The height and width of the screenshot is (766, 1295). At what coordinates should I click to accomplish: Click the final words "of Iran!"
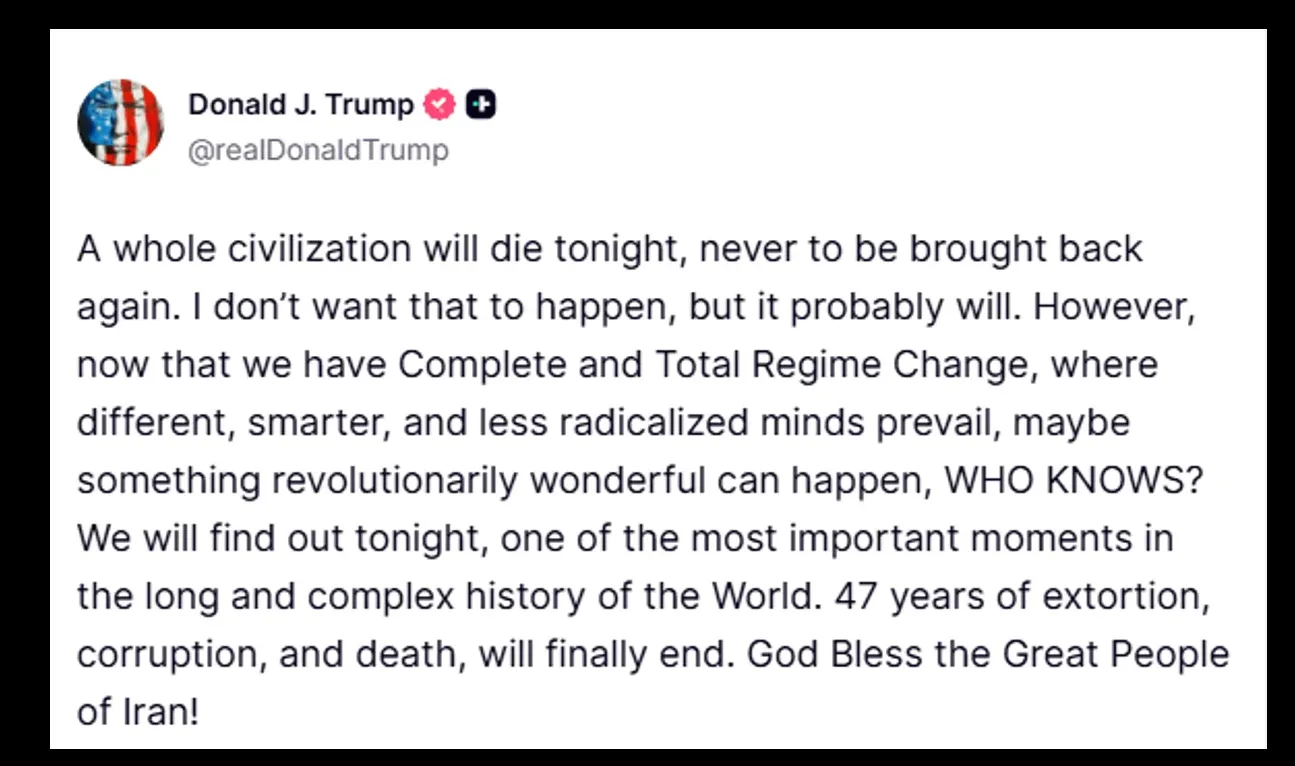click(138, 713)
